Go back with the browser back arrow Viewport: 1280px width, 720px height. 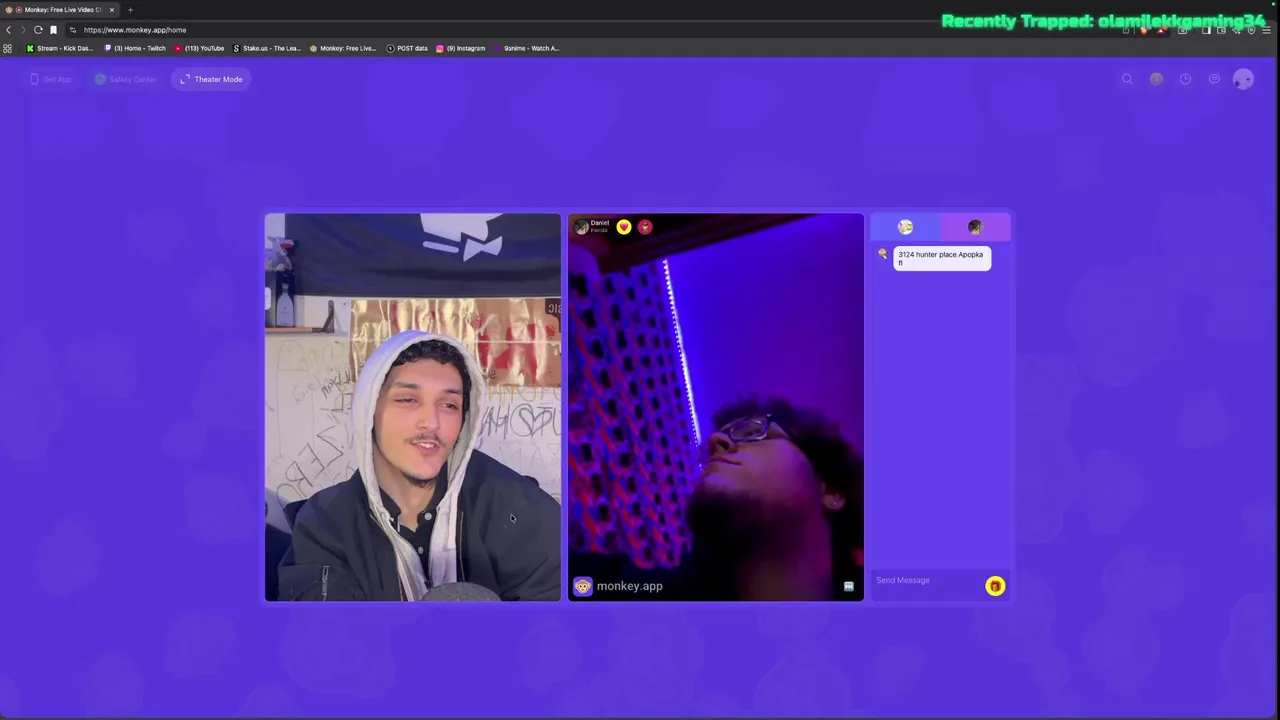(x=8, y=30)
